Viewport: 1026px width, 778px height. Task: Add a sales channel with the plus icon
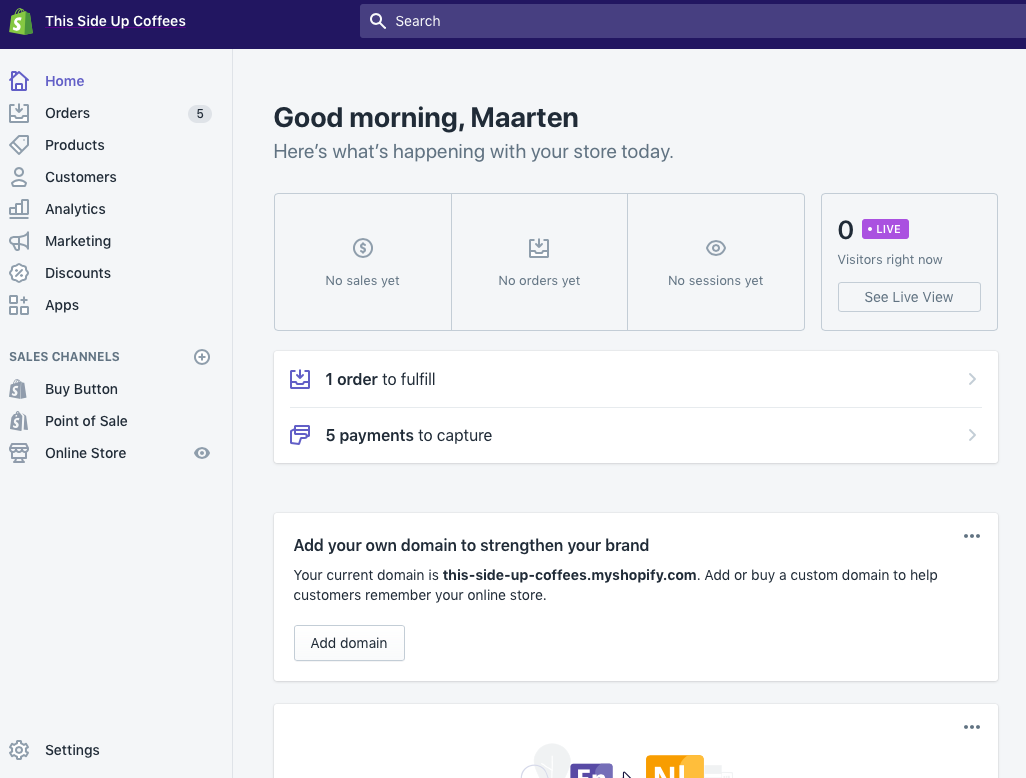[202, 357]
